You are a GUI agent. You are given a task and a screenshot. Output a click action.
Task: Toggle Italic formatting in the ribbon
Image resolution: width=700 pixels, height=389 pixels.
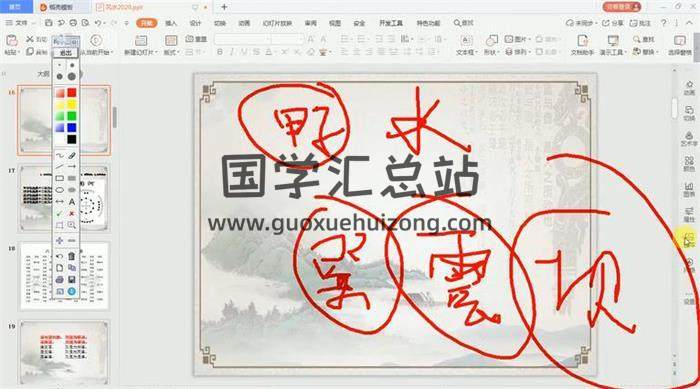click(232, 52)
